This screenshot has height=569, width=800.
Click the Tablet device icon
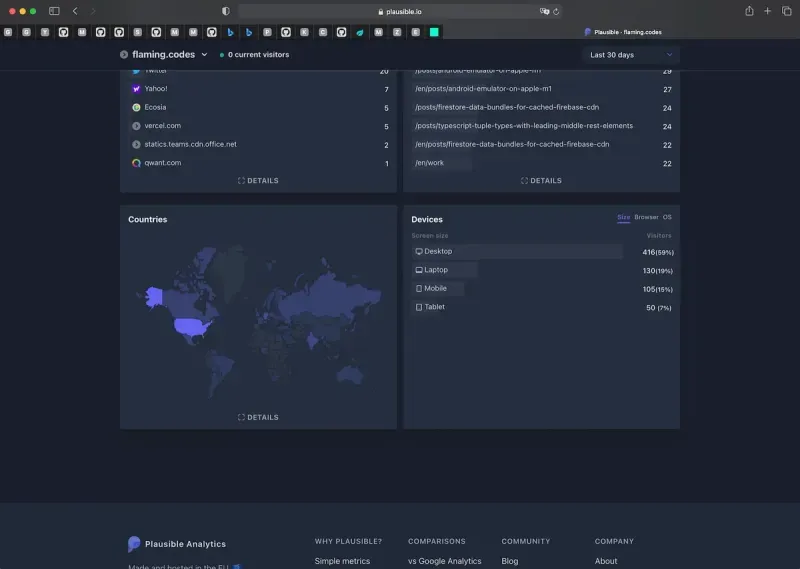(419, 307)
